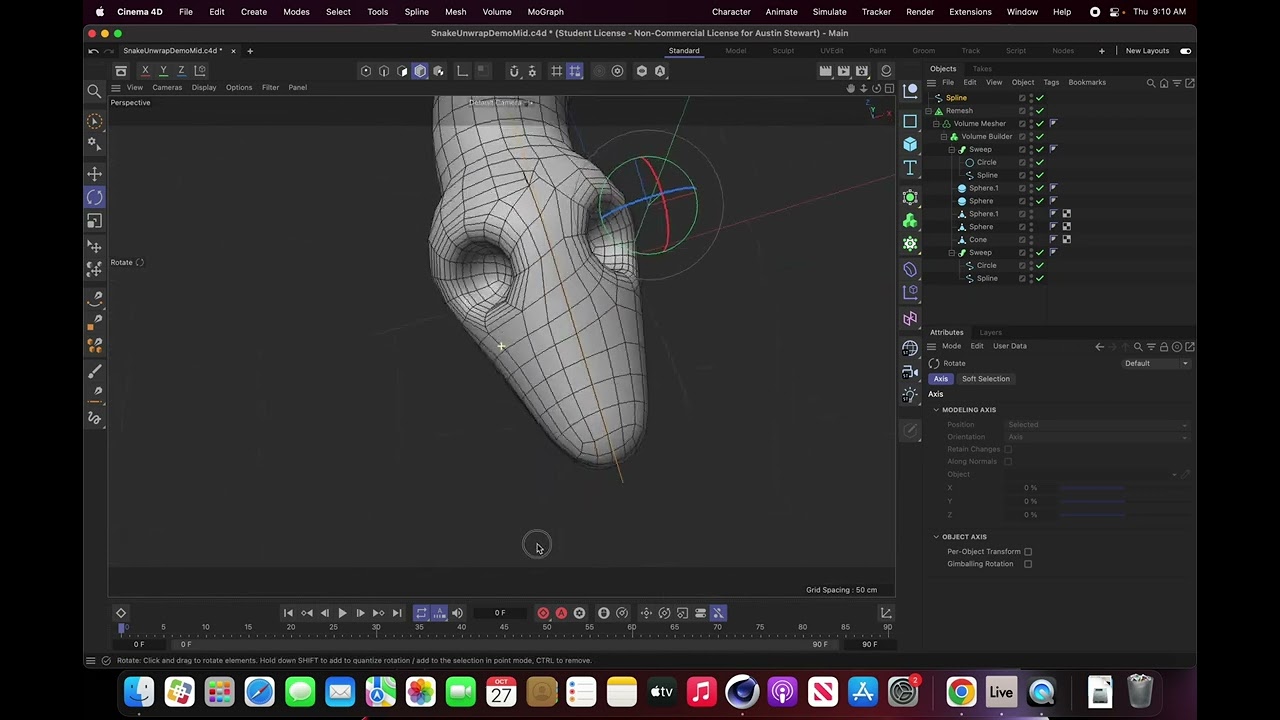The height and width of the screenshot is (720, 1280).
Task: Open the viewport Cameras menu
Action: [167, 87]
